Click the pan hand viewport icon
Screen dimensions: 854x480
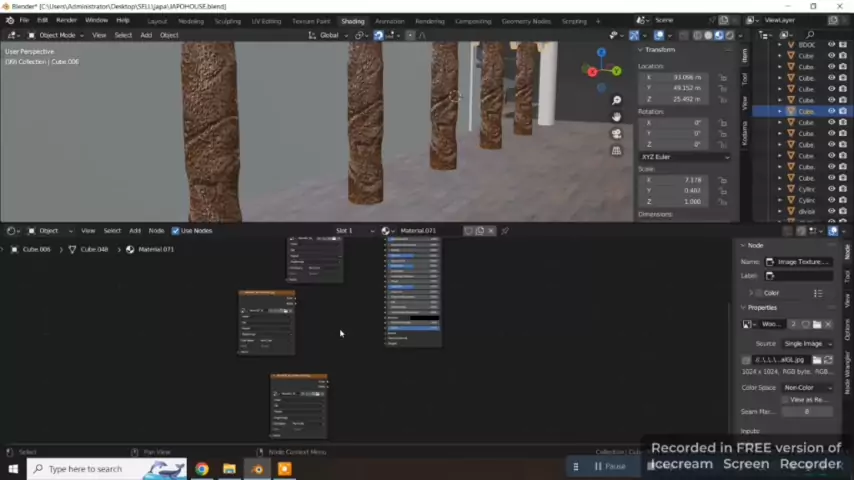pyautogui.click(x=616, y=117)
